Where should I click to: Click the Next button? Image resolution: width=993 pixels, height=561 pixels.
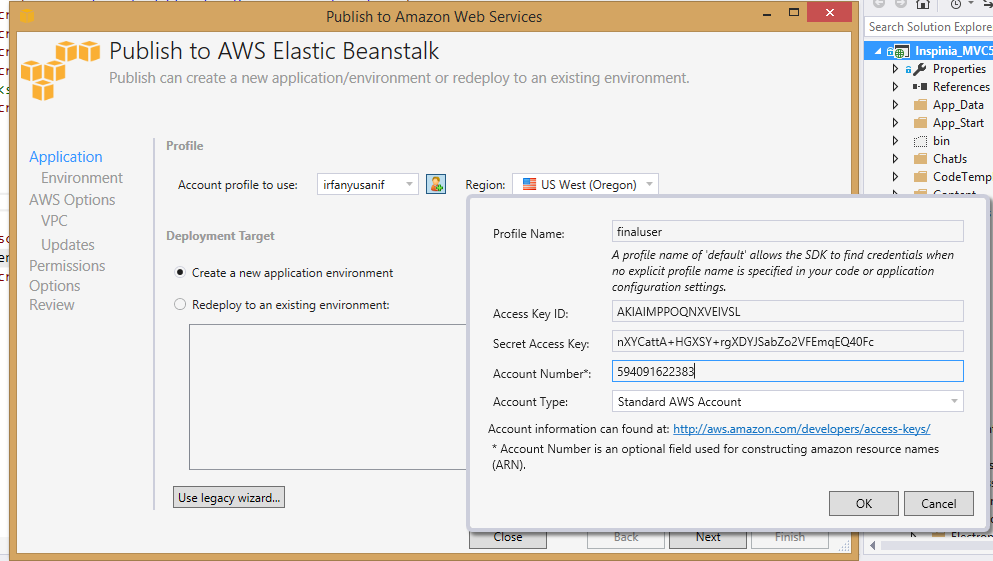tap(708, 538)
